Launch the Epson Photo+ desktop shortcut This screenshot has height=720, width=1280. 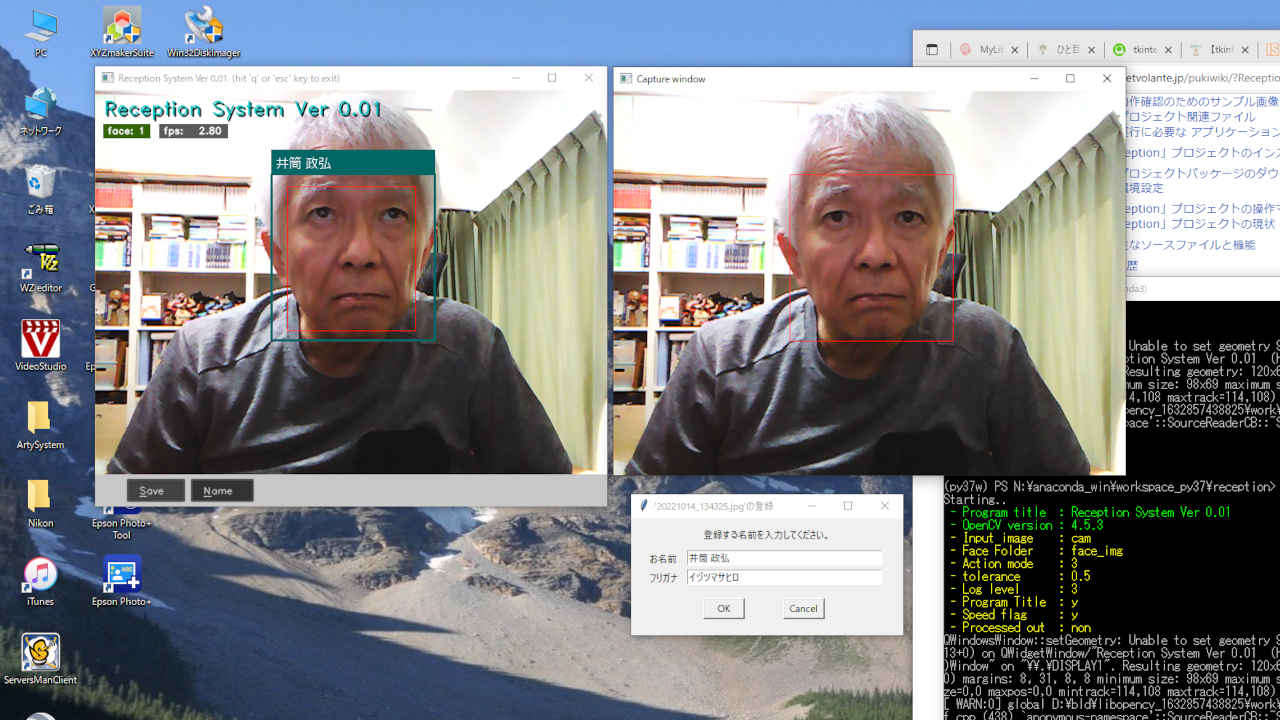(122, 576)
